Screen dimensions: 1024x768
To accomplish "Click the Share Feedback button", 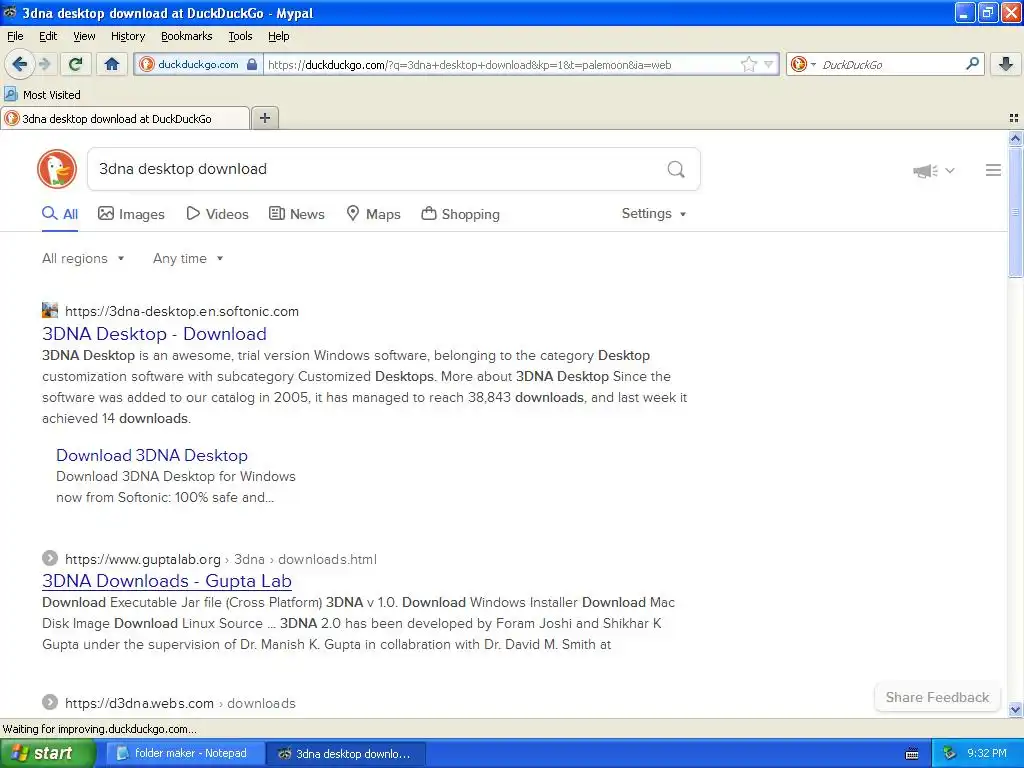I will coord(937,697).
